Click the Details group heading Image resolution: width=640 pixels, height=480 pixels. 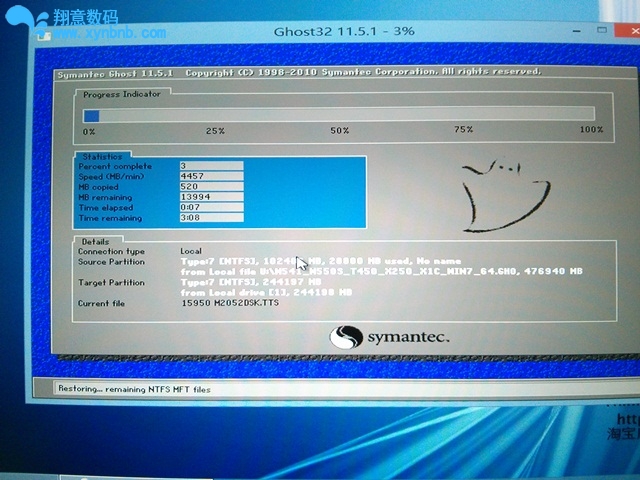coord(96,241)
